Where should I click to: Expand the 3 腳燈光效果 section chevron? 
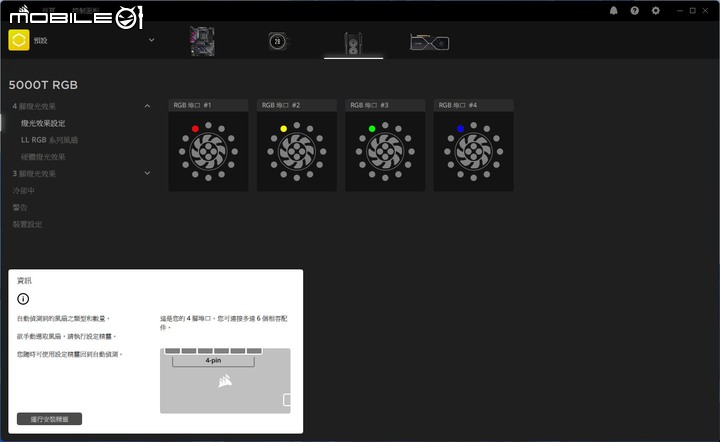tap(147, 173)
